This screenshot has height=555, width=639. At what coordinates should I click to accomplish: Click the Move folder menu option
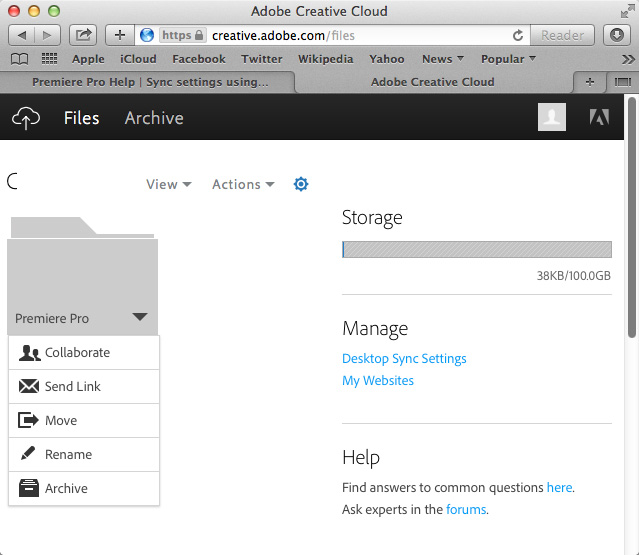(84, 421)
